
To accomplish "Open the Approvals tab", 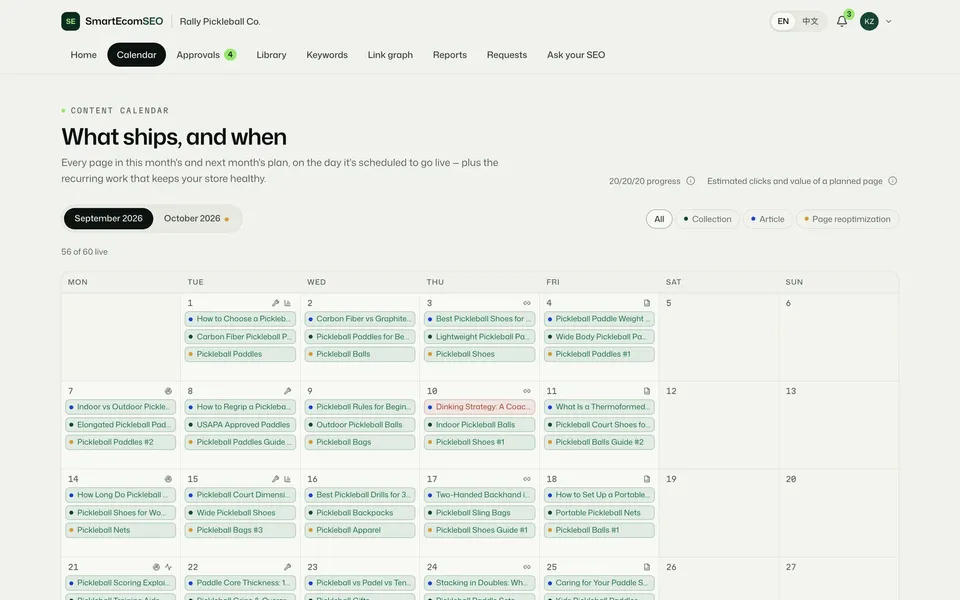I will (x=206, y=55).
